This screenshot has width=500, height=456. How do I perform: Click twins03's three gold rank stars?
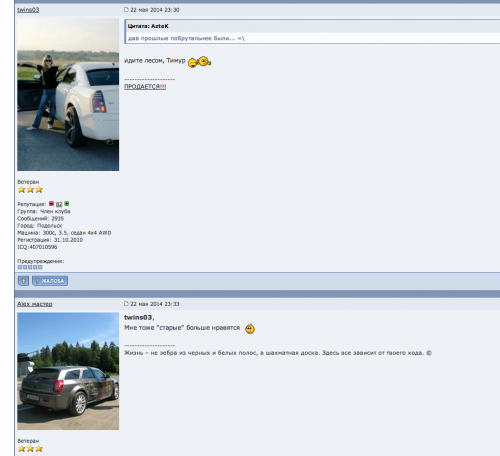(30, 190)
